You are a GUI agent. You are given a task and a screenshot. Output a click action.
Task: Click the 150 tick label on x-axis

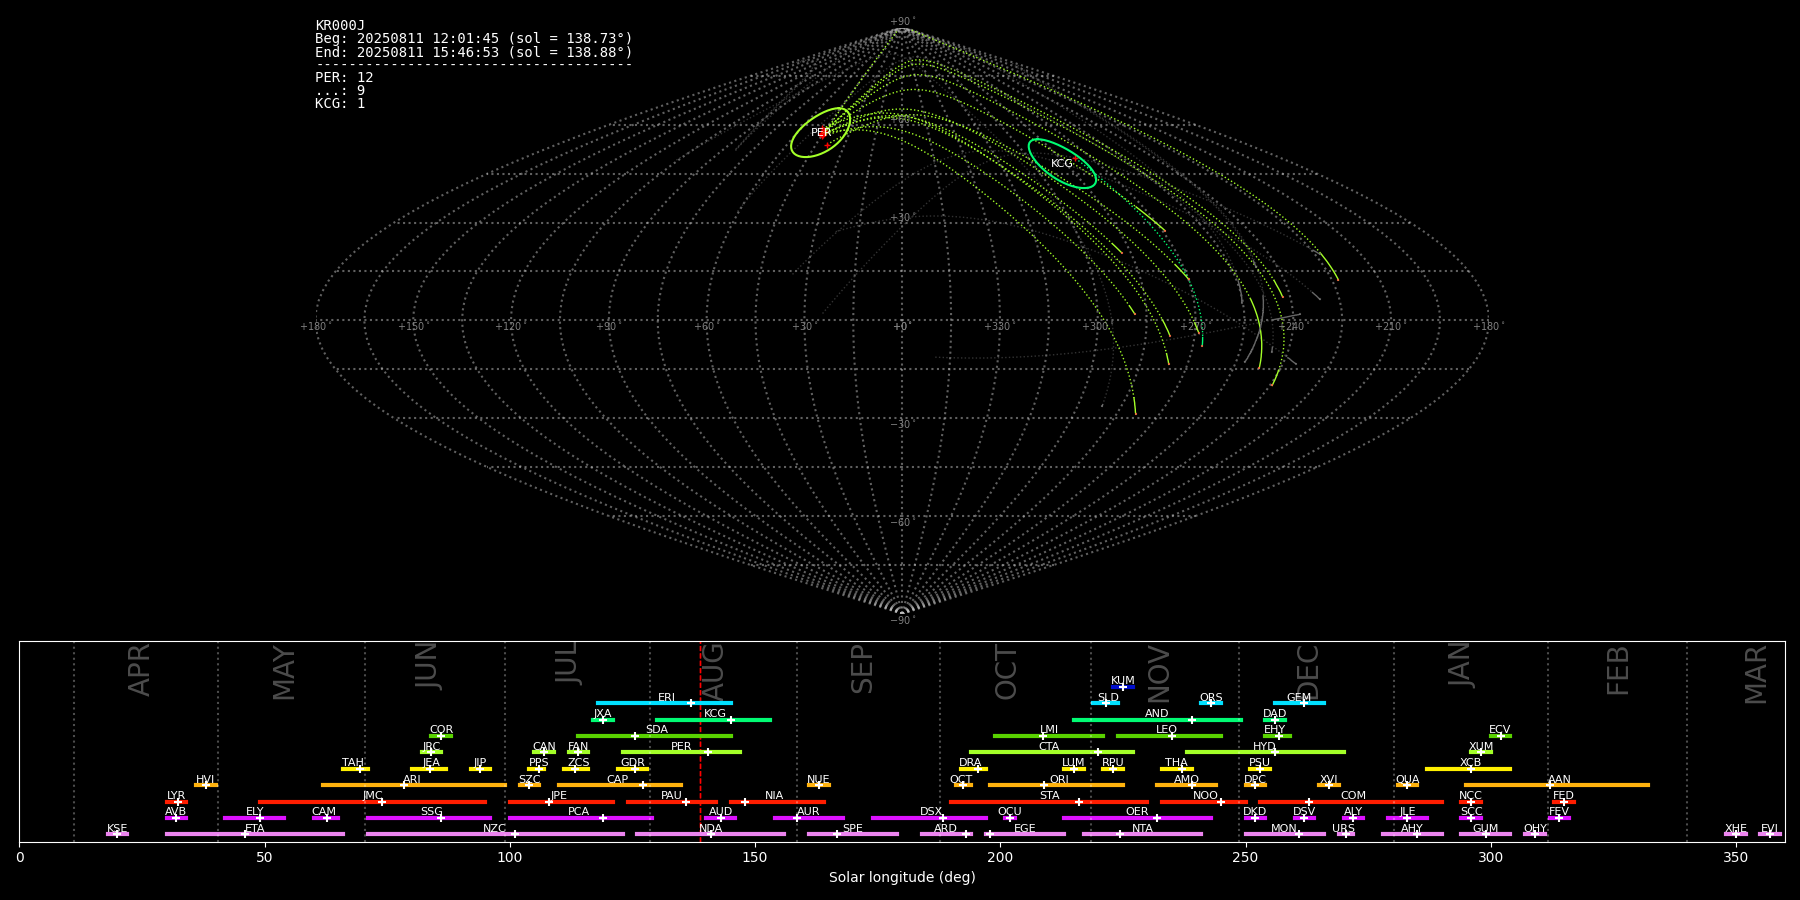point(755,858)
